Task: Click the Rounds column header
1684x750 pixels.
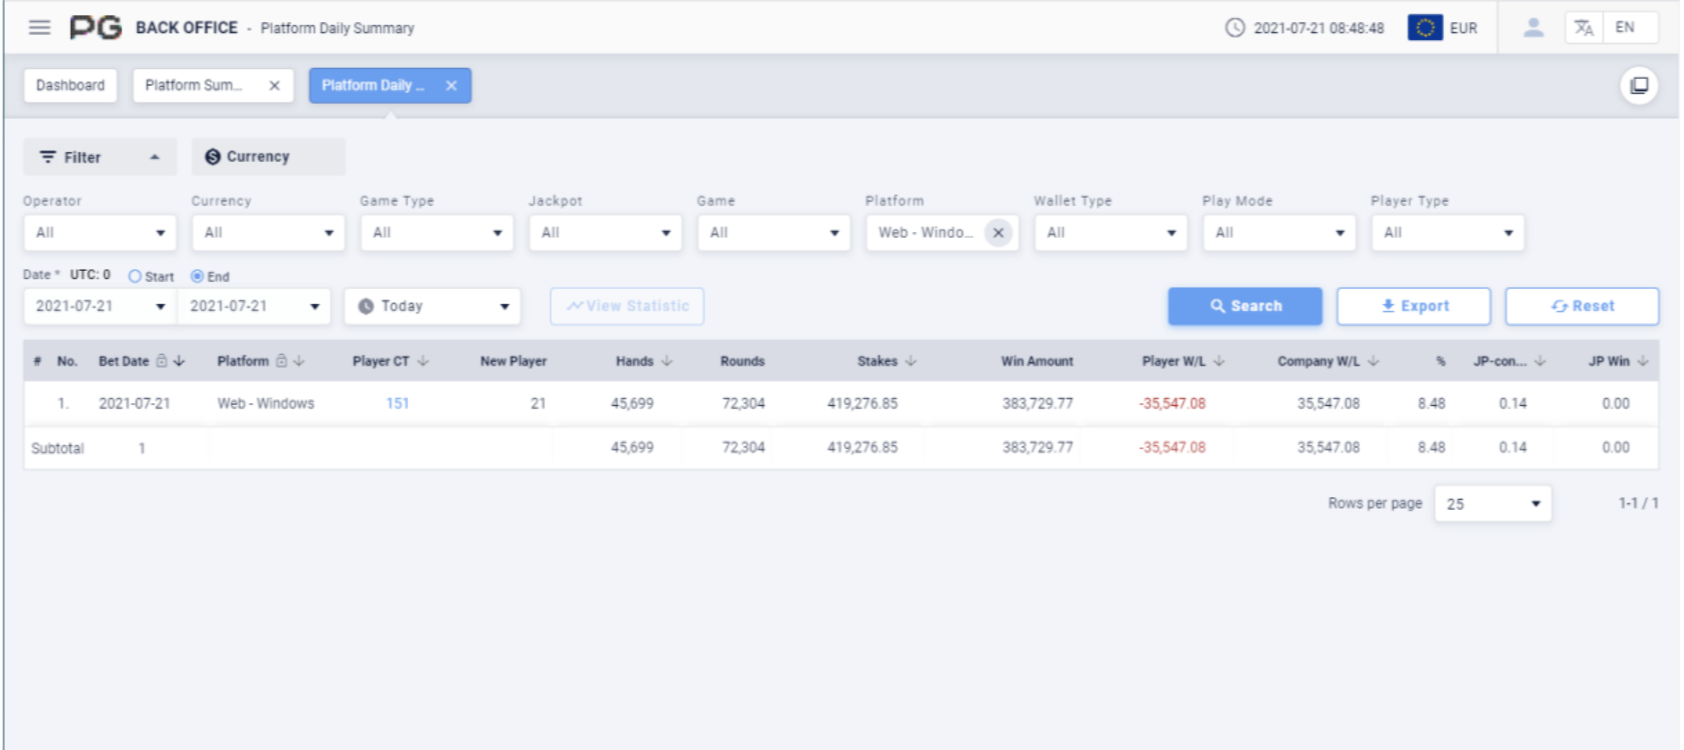Action: pos(742,361)
